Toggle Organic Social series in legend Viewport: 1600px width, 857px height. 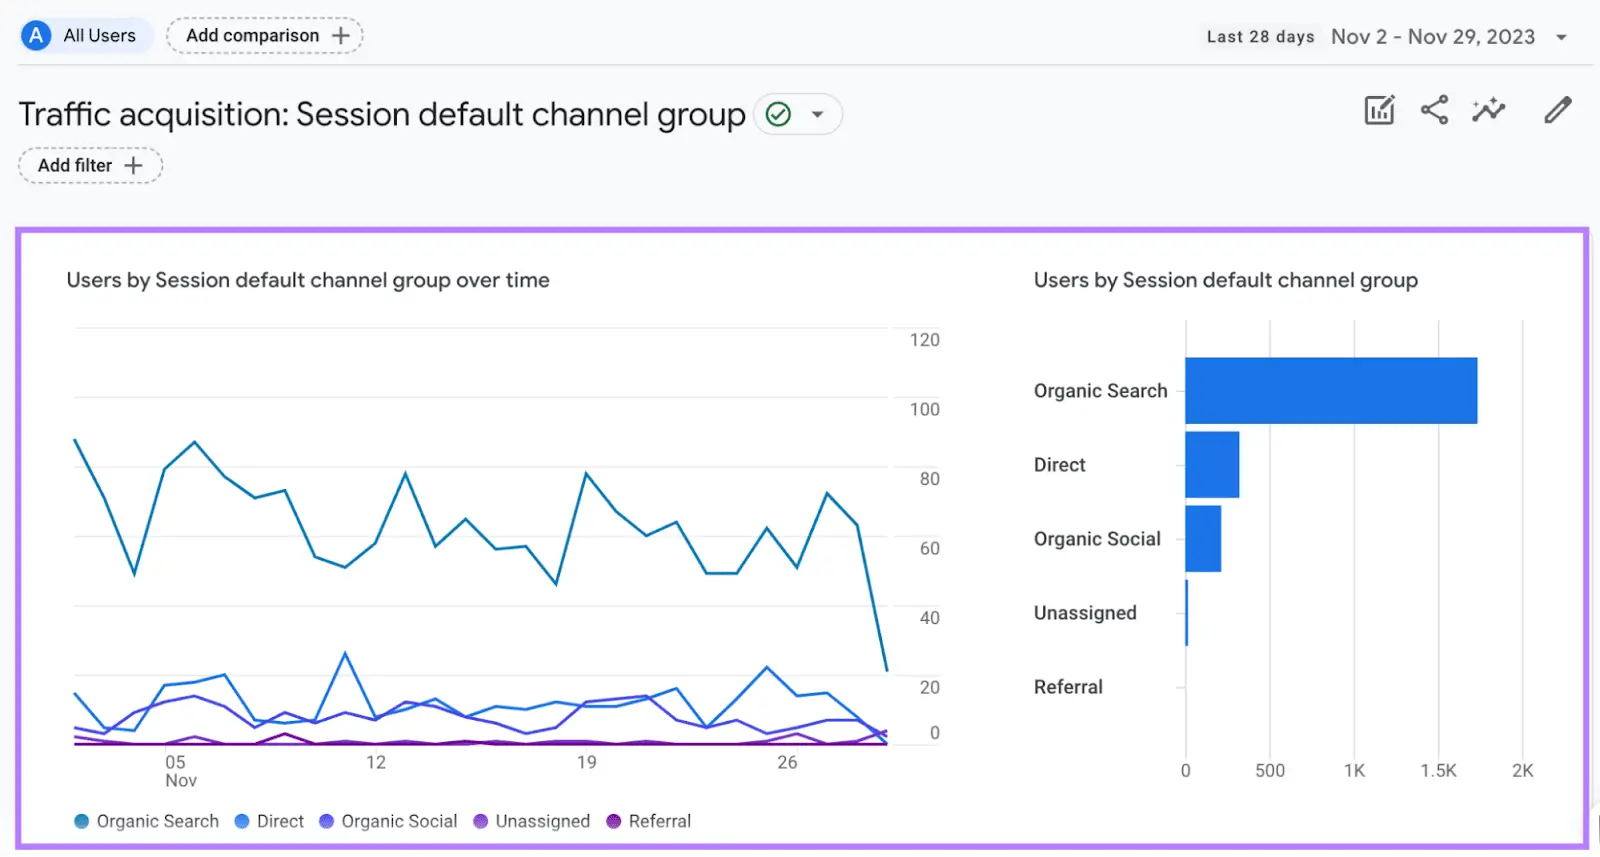(x=388, y=821)
